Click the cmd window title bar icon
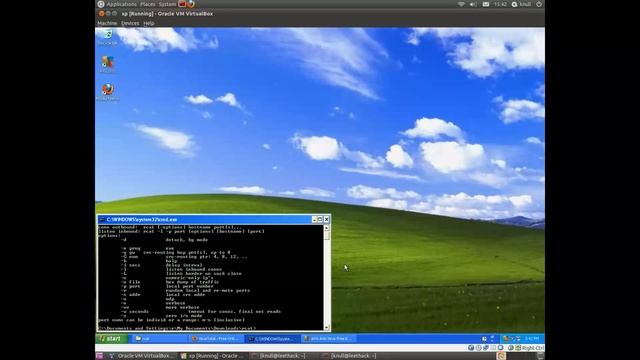Image resolution: width=640 pixels, height=360 pixels. [x=102, y=220]
